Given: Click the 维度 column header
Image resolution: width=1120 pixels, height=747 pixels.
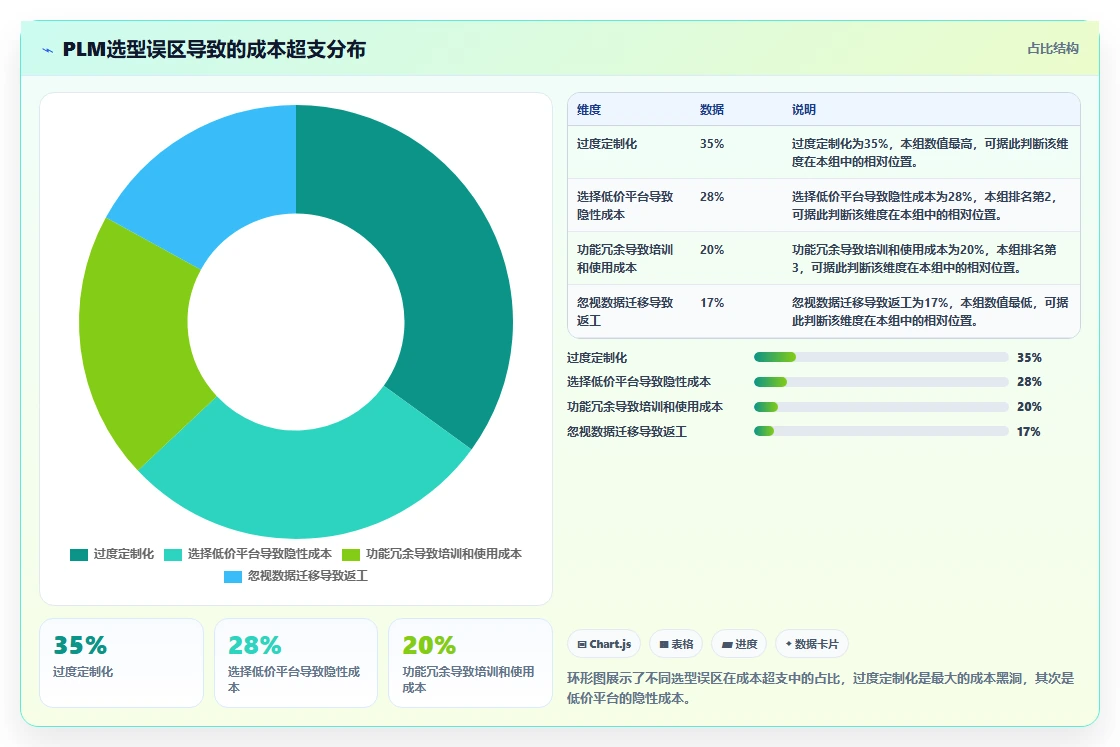Looking at the screenshot, I should tap(589, 110).
